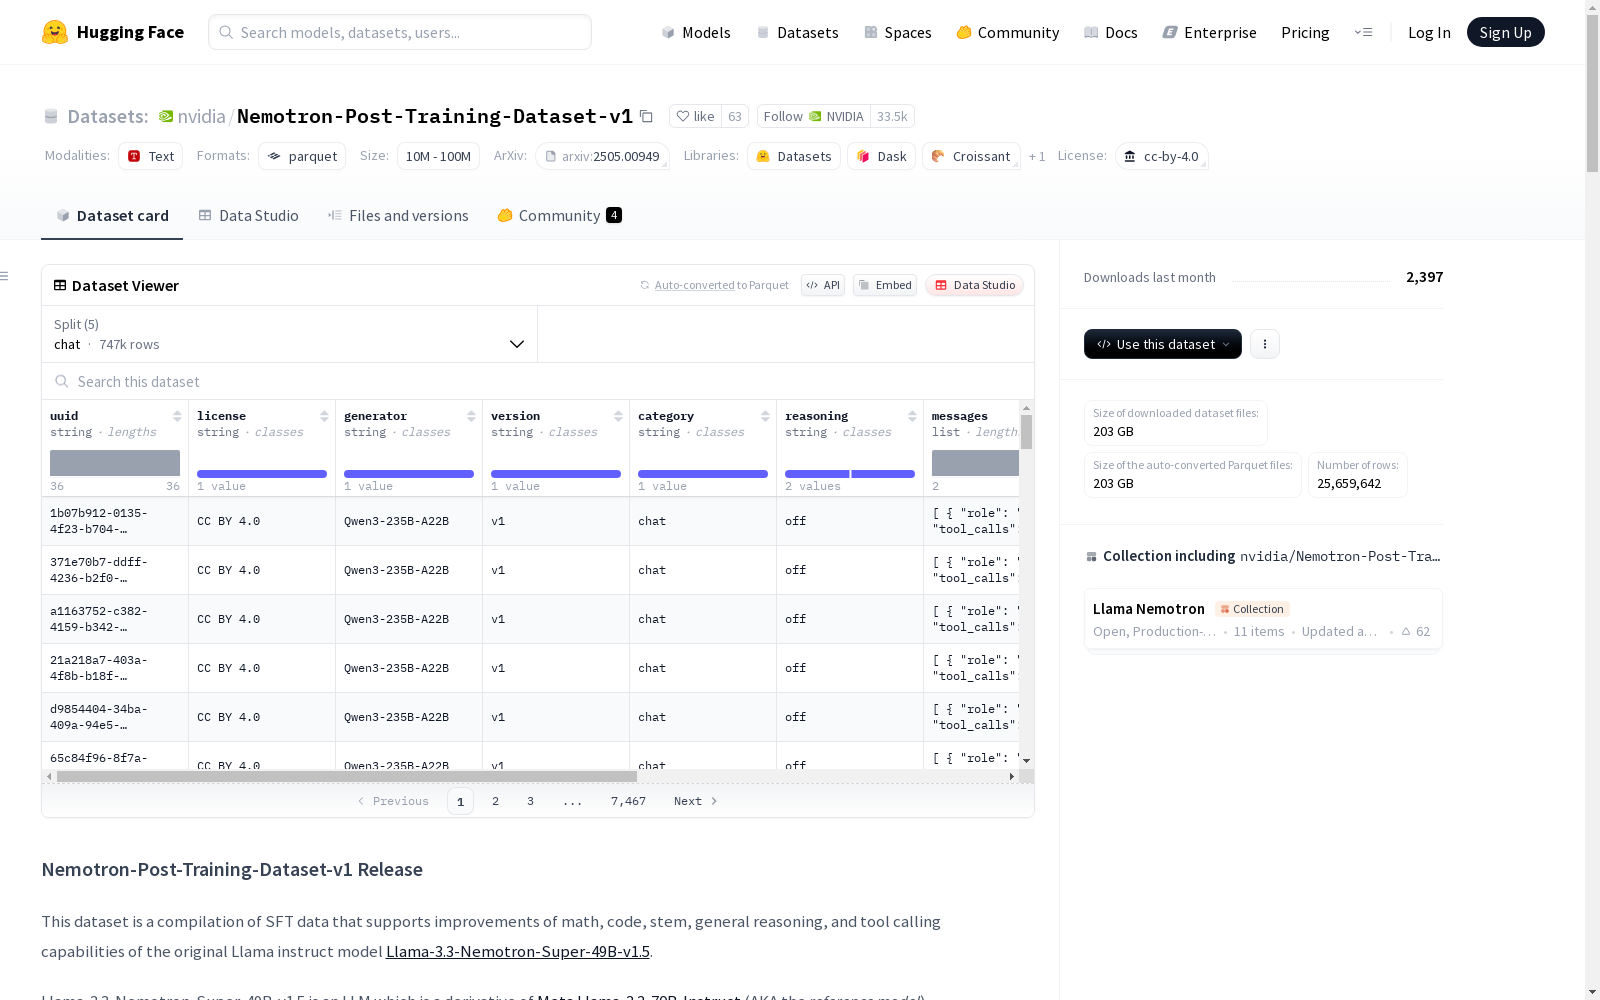Copy dataset name with the copy icon
Viewport: 1600px width, 1000px height.
(646, 116)
